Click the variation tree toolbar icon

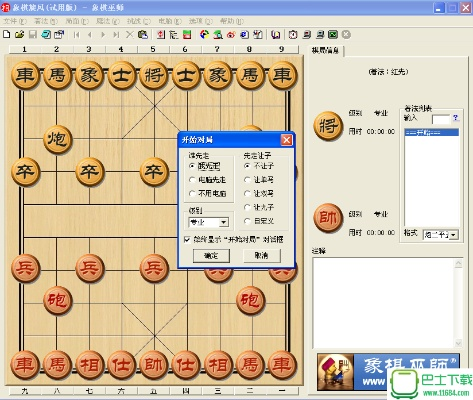coord(174,35)
